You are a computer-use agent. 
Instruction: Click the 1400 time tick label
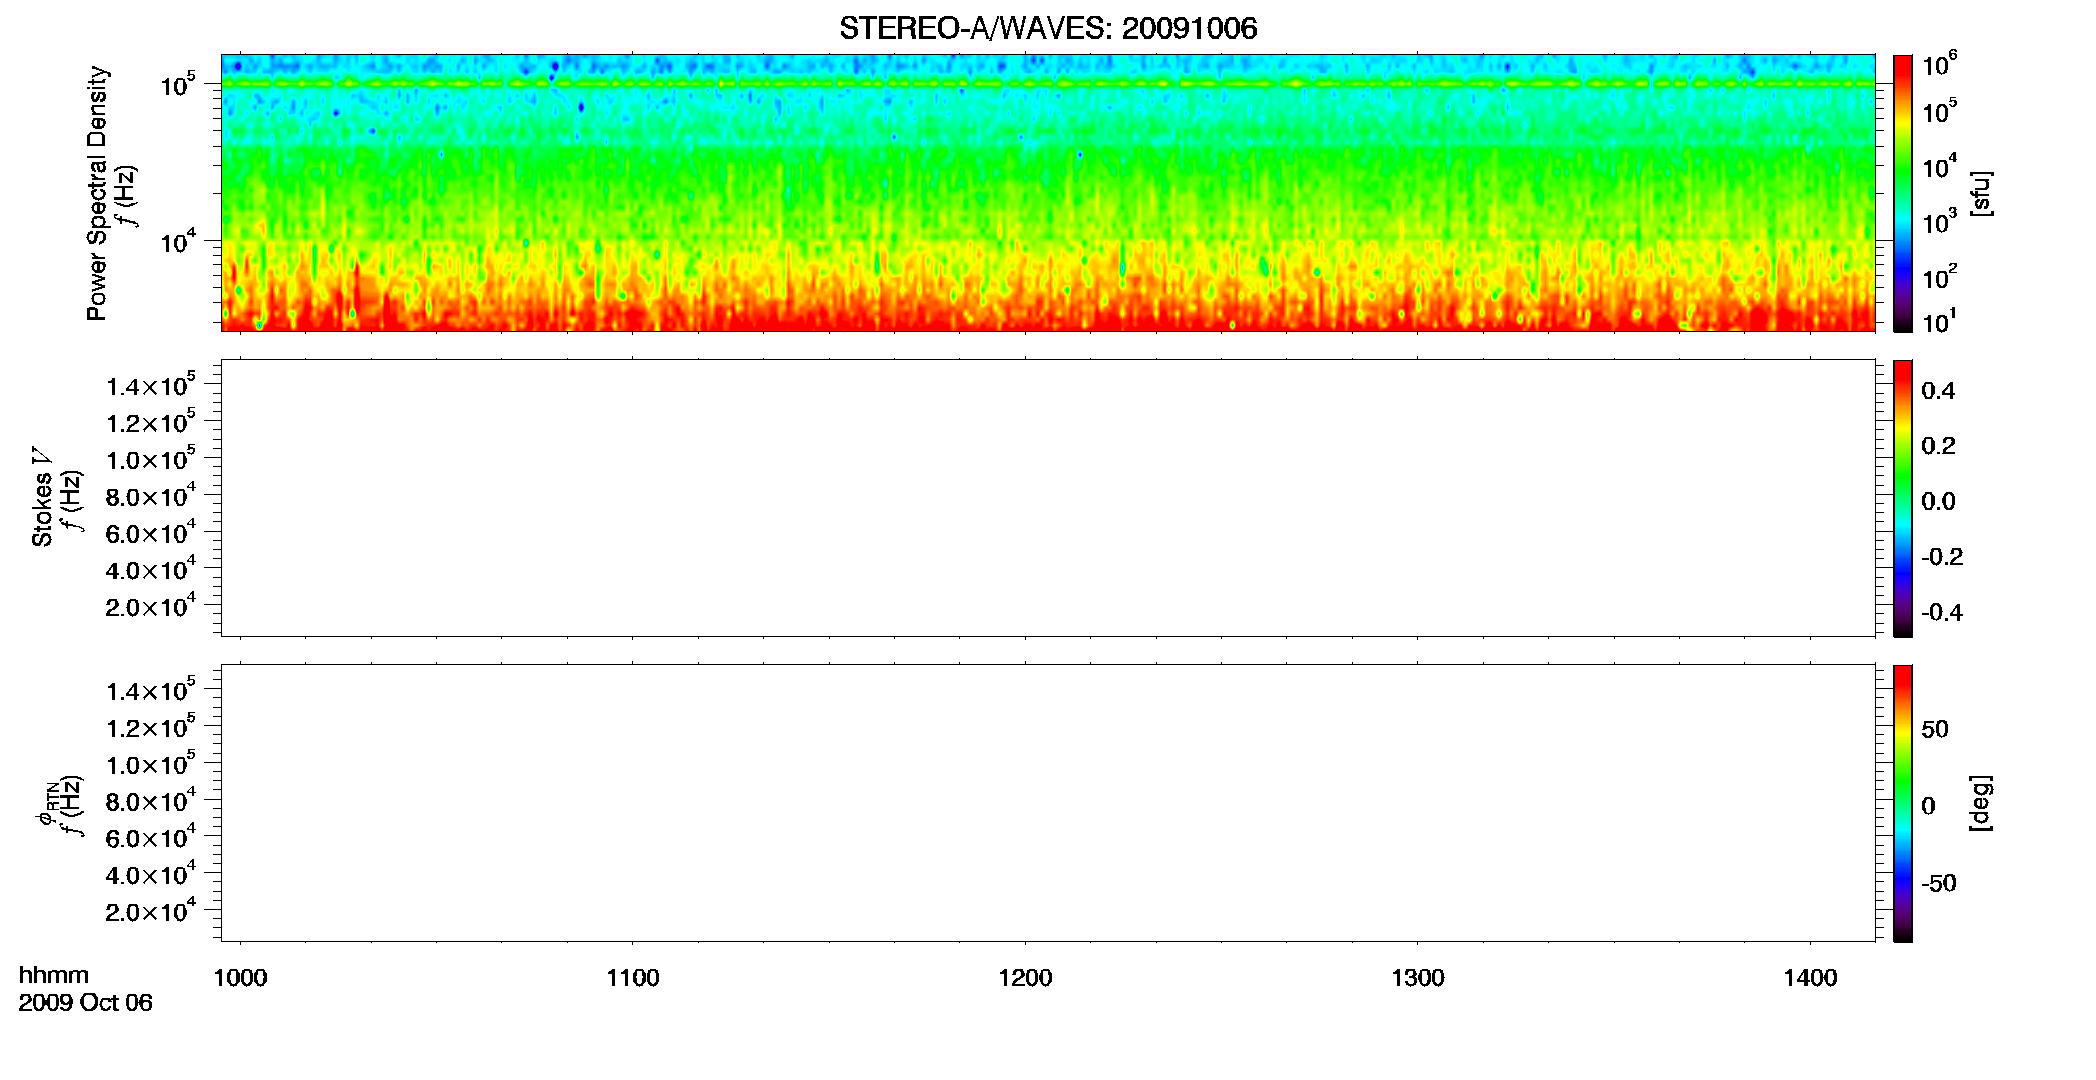click(1810, 978)
